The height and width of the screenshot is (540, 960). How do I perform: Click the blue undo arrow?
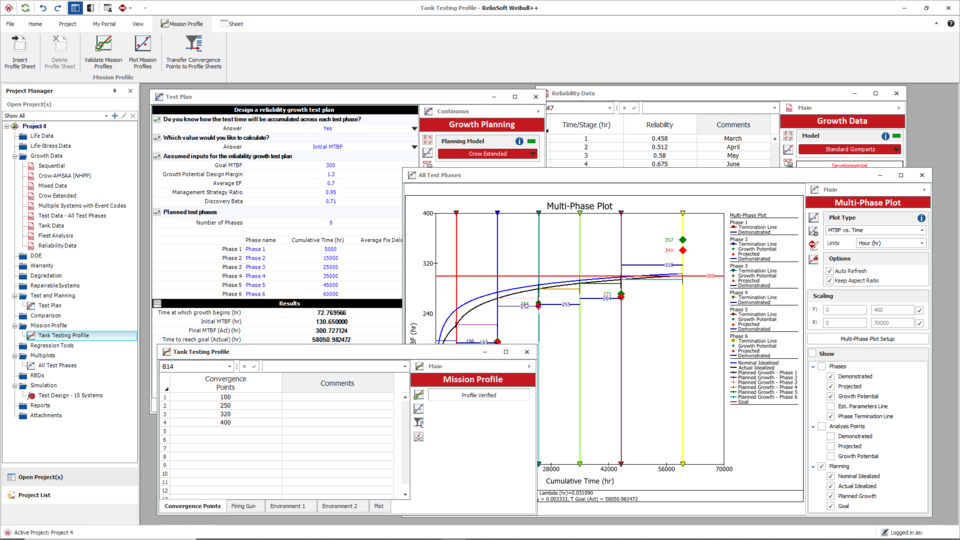[42, 8]
